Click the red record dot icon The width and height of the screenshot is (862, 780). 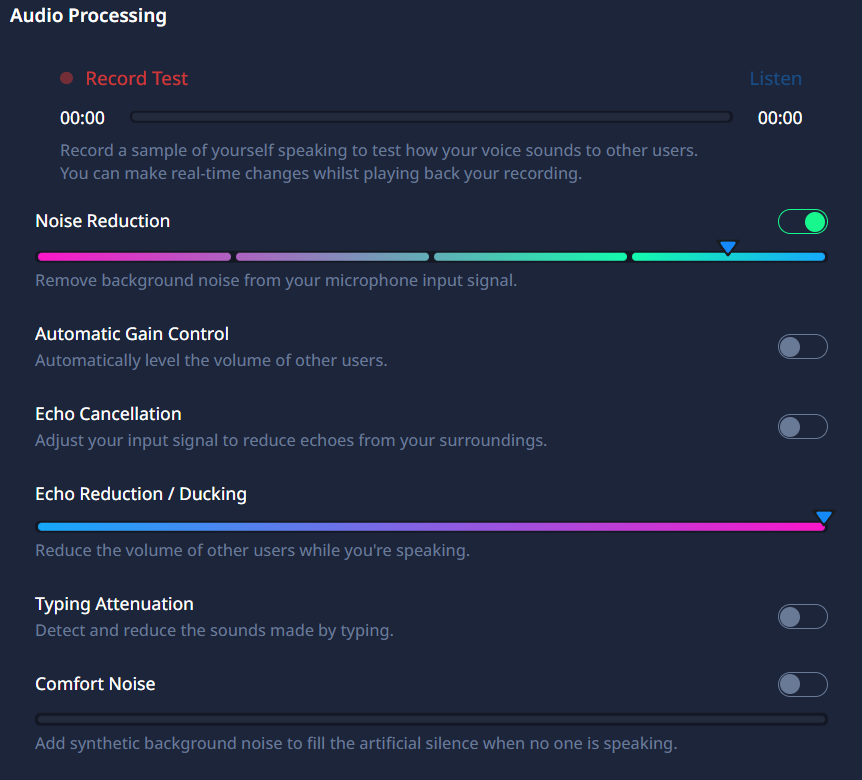(67, 78)
